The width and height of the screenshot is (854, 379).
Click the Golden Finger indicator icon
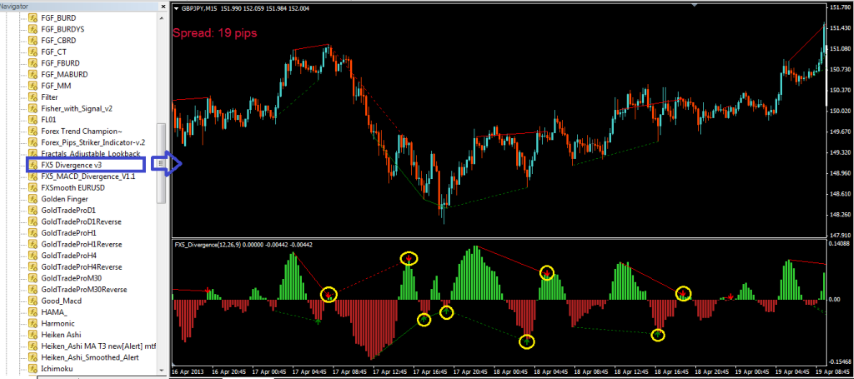tap(33, 199)
